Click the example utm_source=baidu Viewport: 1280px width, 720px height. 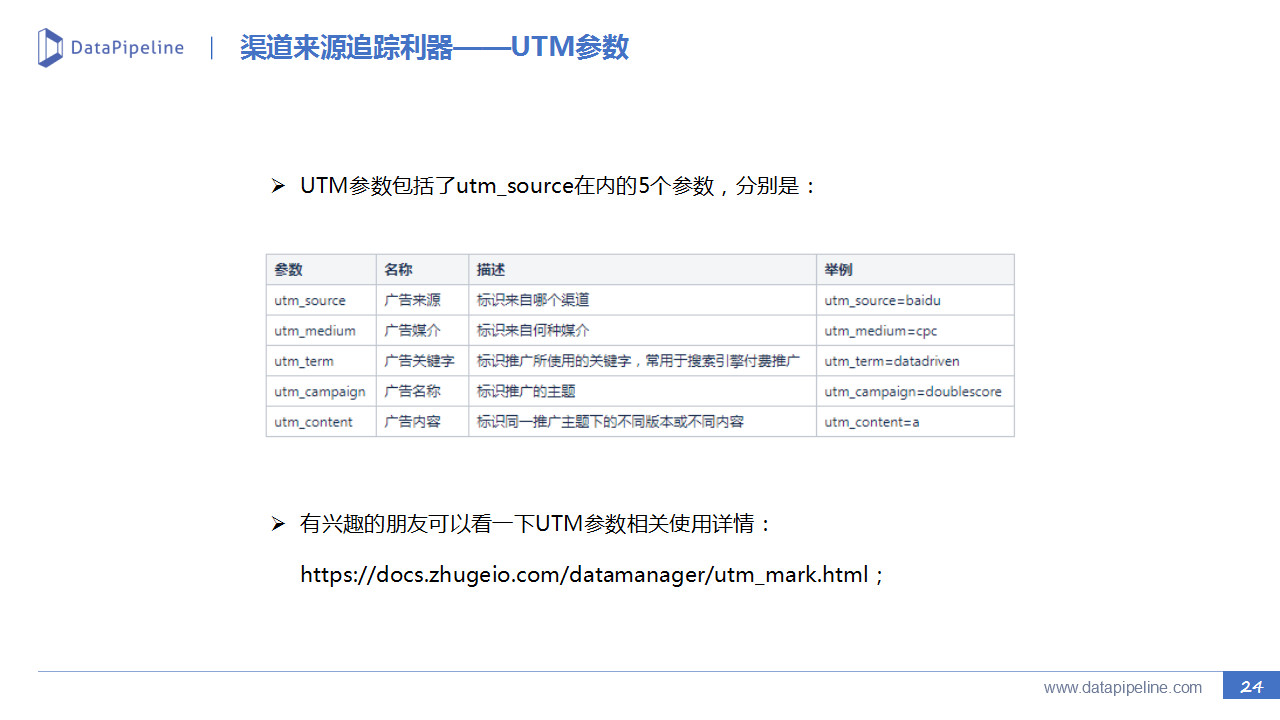(x=882, y=300)
